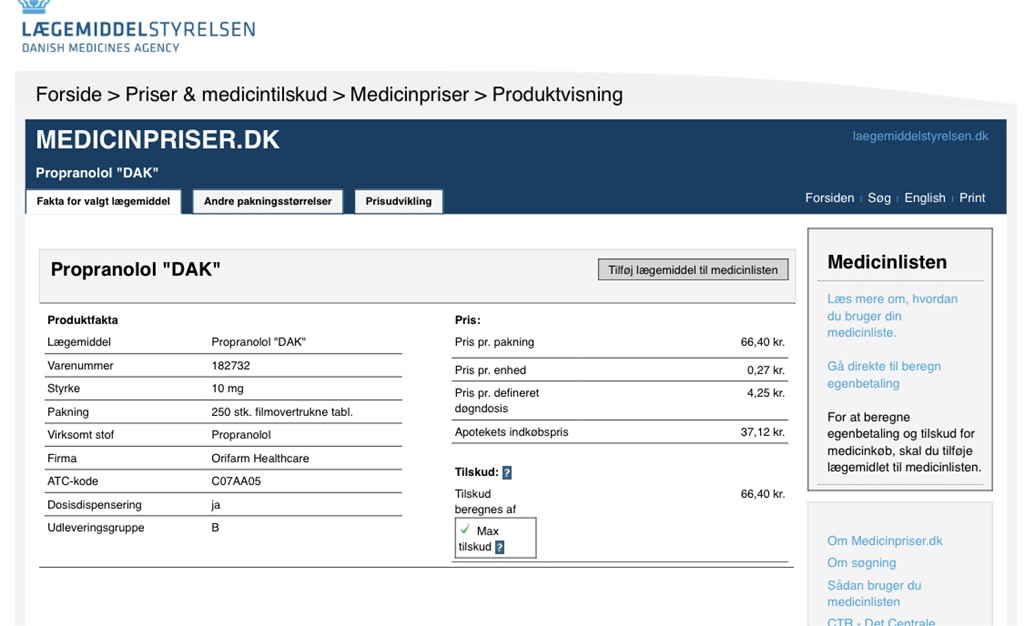1024x626 pixels.
Task: Follow 'Gå direkte til beregn egenbetaling' link
Action: click(x=884, y=375)
